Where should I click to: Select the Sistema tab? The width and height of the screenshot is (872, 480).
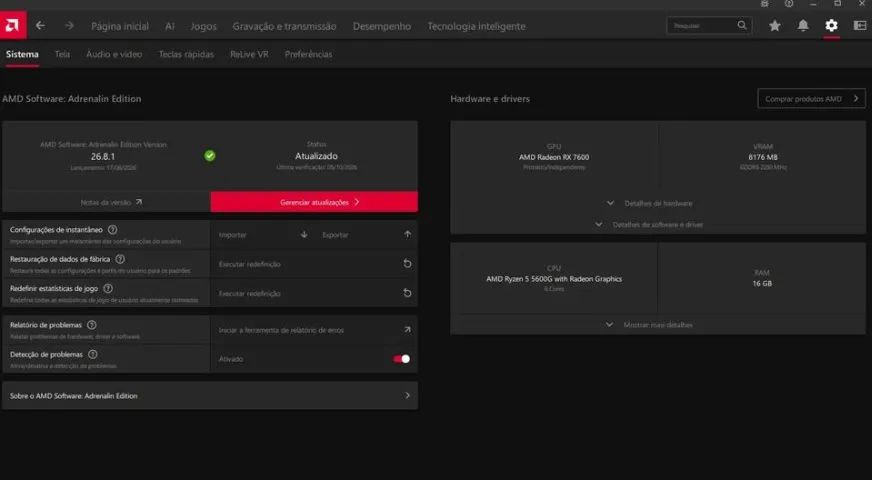(x=22, y=54)
